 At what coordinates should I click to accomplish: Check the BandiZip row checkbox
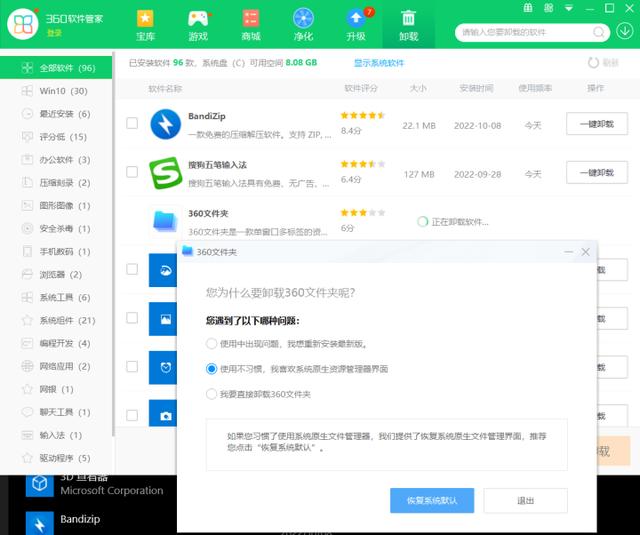tap(132, 123)
